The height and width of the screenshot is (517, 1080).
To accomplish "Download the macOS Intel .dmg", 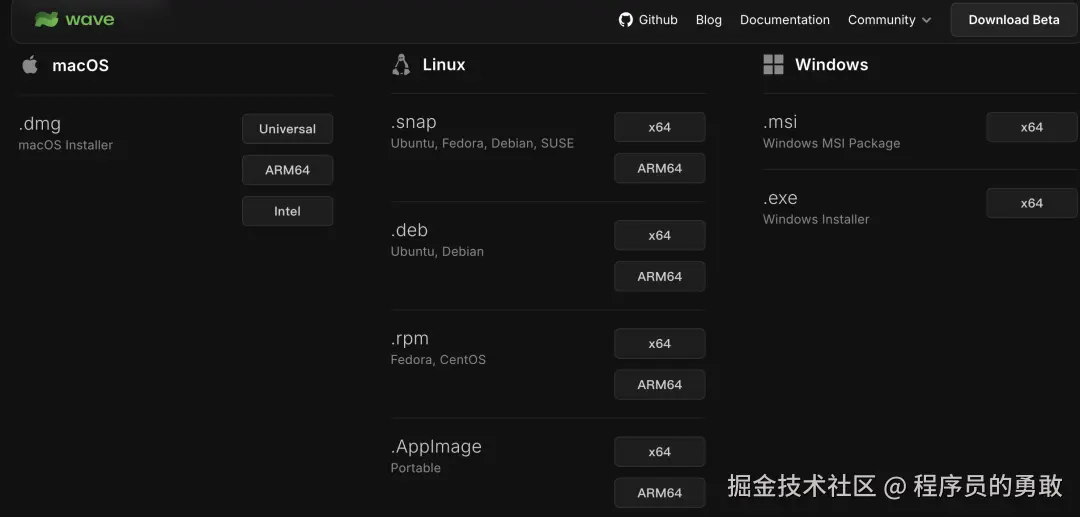I will [x=287, y=211].
